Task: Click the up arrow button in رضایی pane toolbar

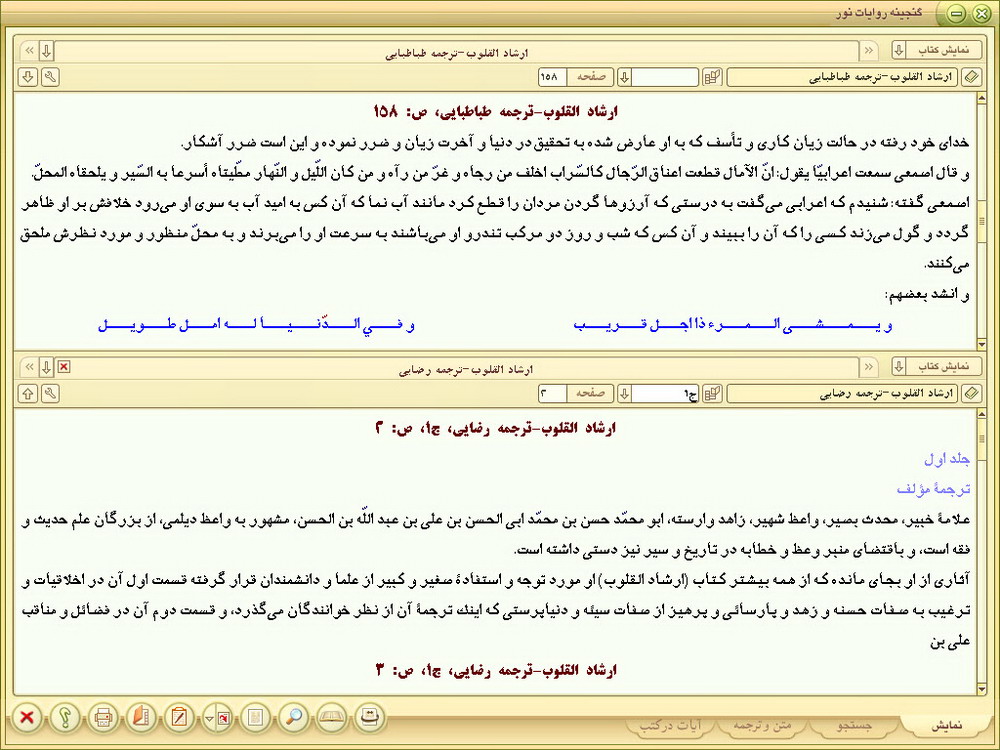Action: (x=27, y=393)
